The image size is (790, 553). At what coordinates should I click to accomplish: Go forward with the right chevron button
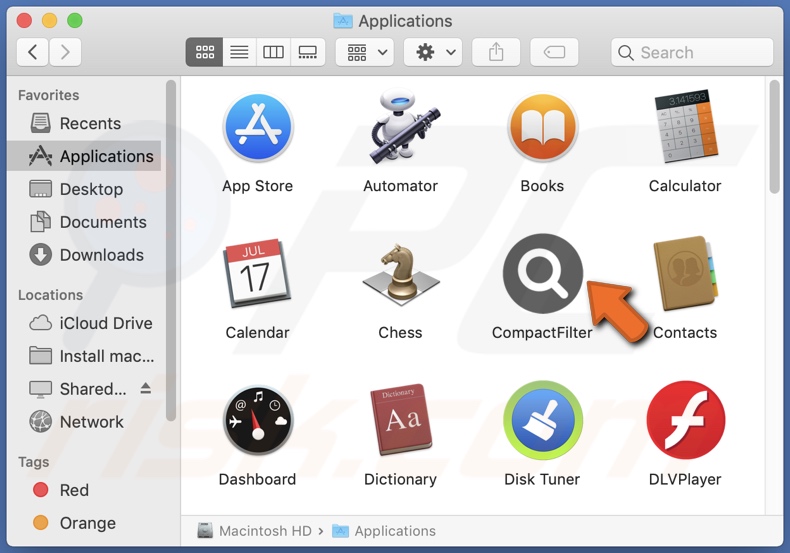(x=65, y=52)
